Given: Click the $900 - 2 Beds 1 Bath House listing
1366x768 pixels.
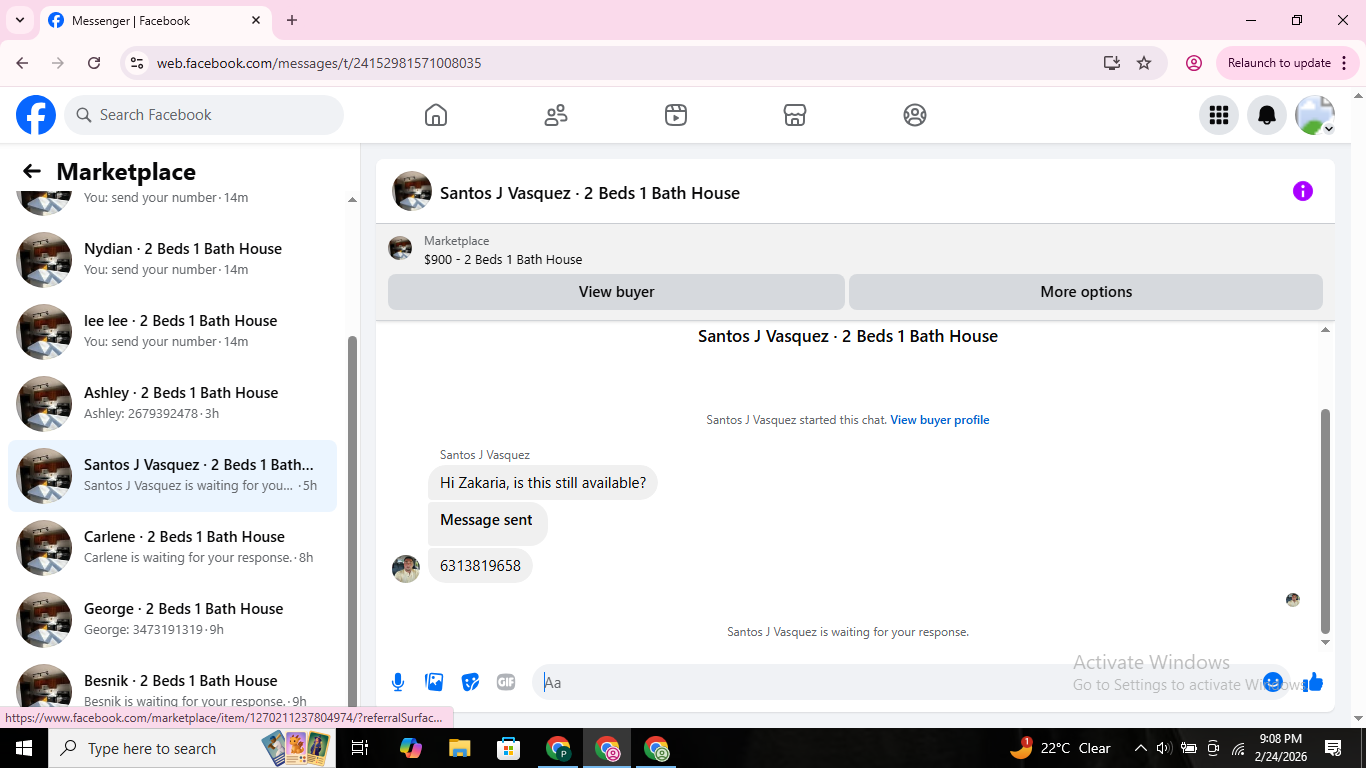Looking at the screenshot, I should [x=503, y=259].
